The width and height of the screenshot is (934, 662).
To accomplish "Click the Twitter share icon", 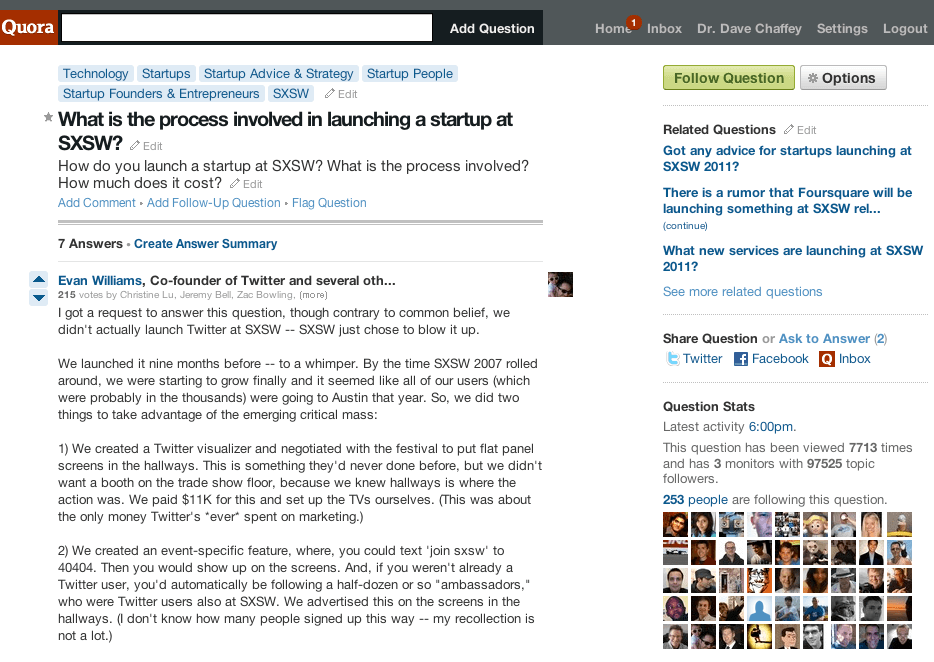I will point(672,359).
